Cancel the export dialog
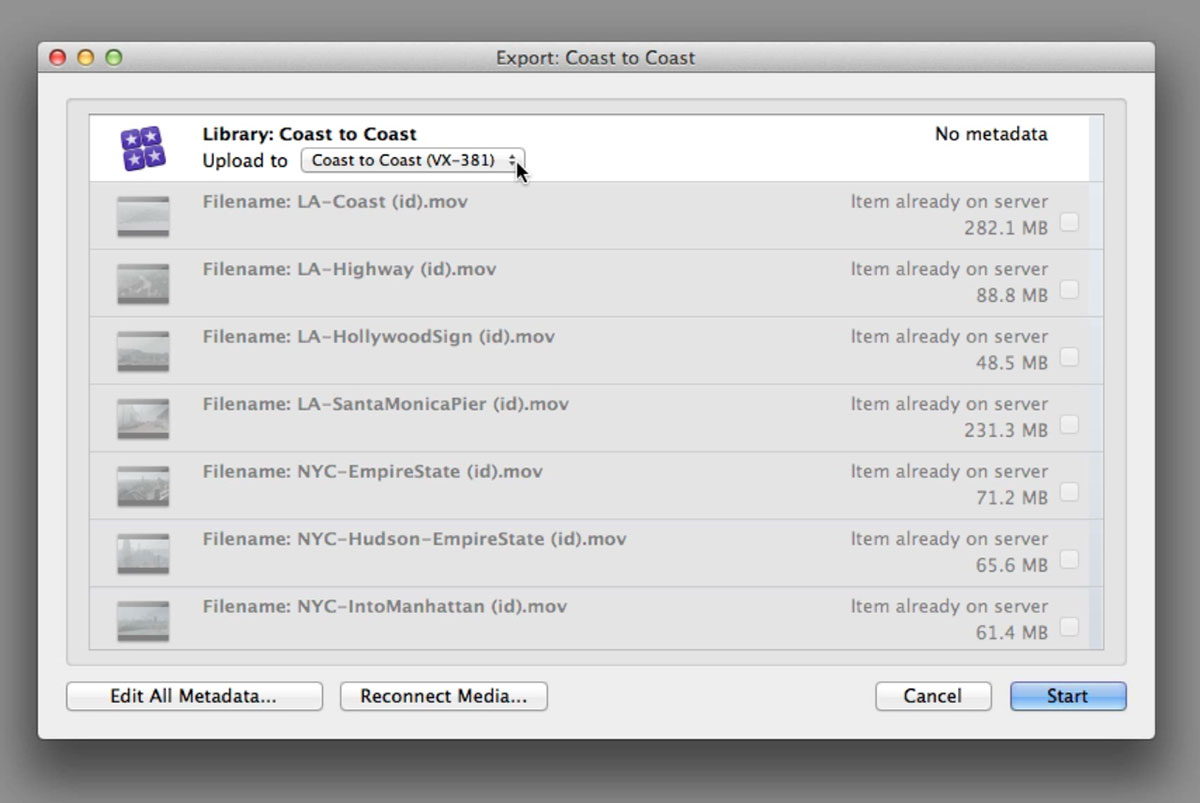 pos(933,696)
